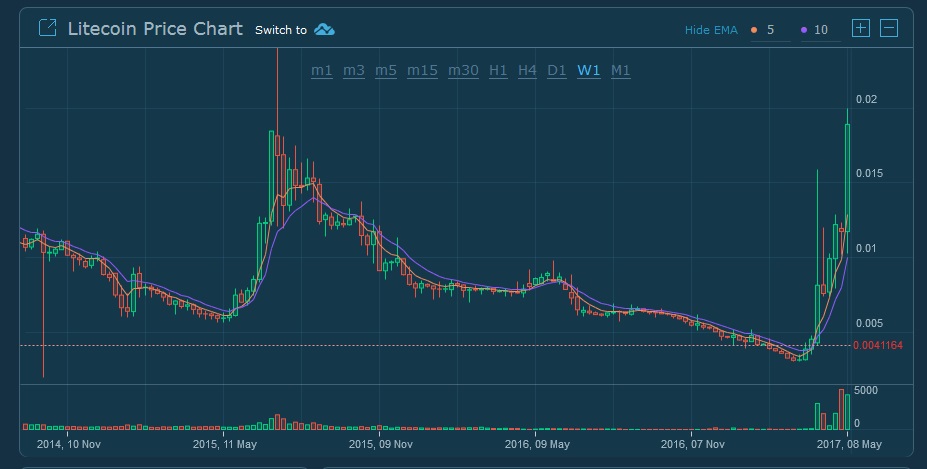Select the H1 timeframe
This screenshot has height=469, width=927.
click(x=498, y=70)
